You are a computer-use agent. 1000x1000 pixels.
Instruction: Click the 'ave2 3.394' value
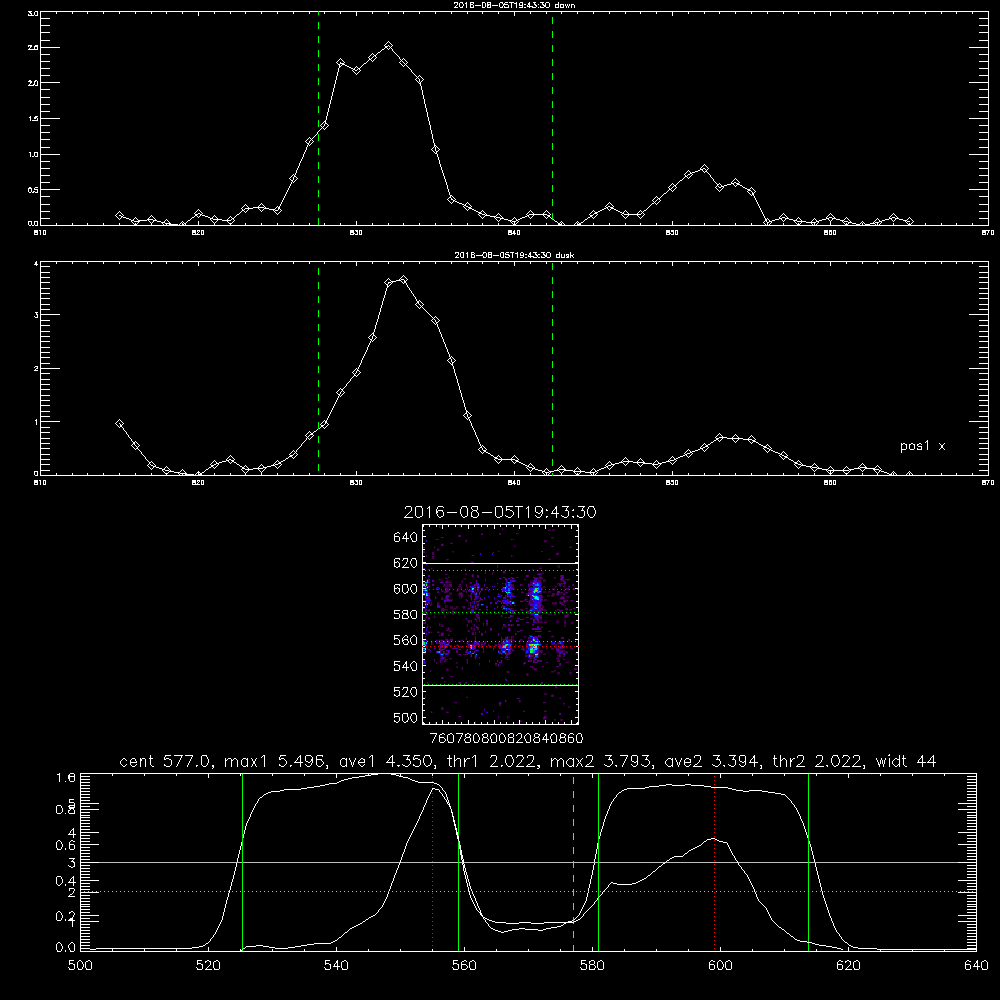712,761
